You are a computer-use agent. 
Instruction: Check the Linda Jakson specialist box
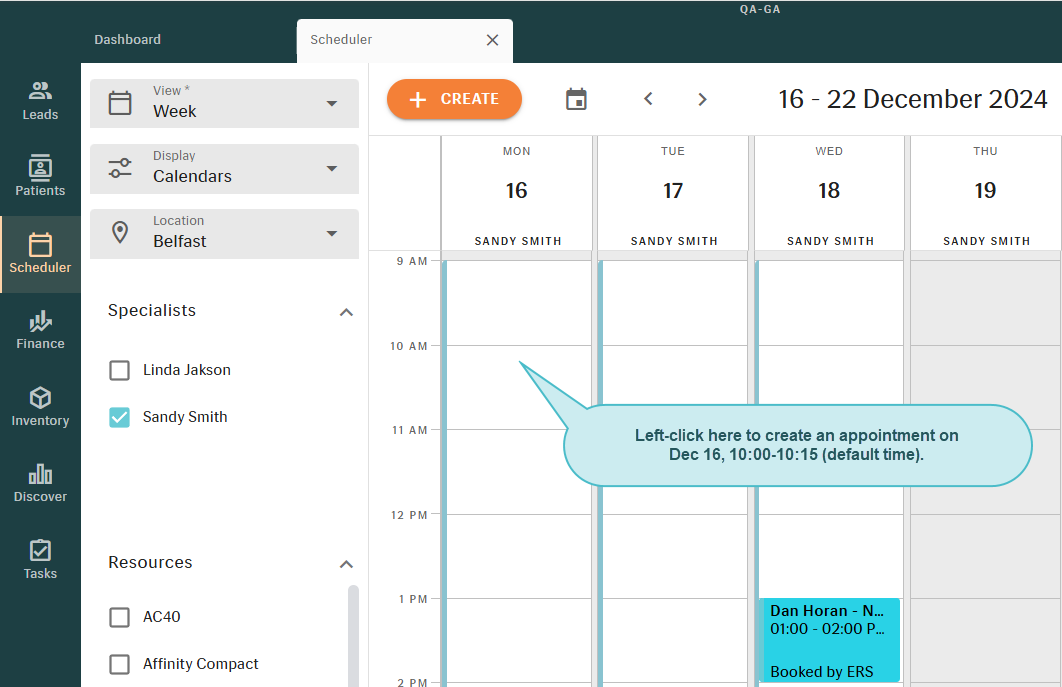(120, 371)
